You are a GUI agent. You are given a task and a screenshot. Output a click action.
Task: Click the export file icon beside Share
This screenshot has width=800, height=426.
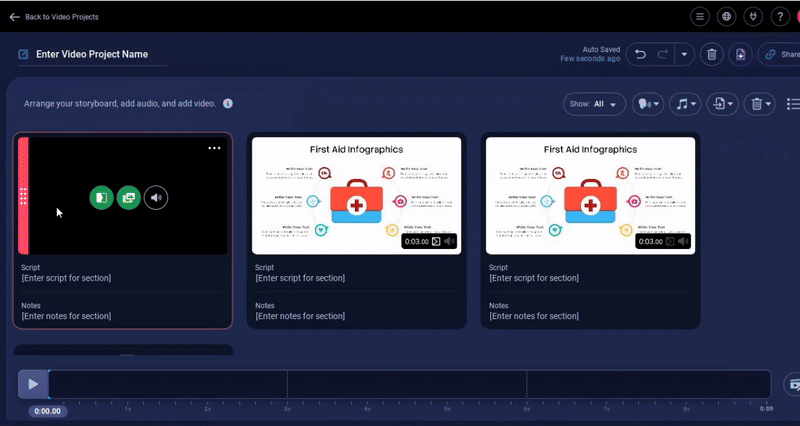click(x=740, y=54)
